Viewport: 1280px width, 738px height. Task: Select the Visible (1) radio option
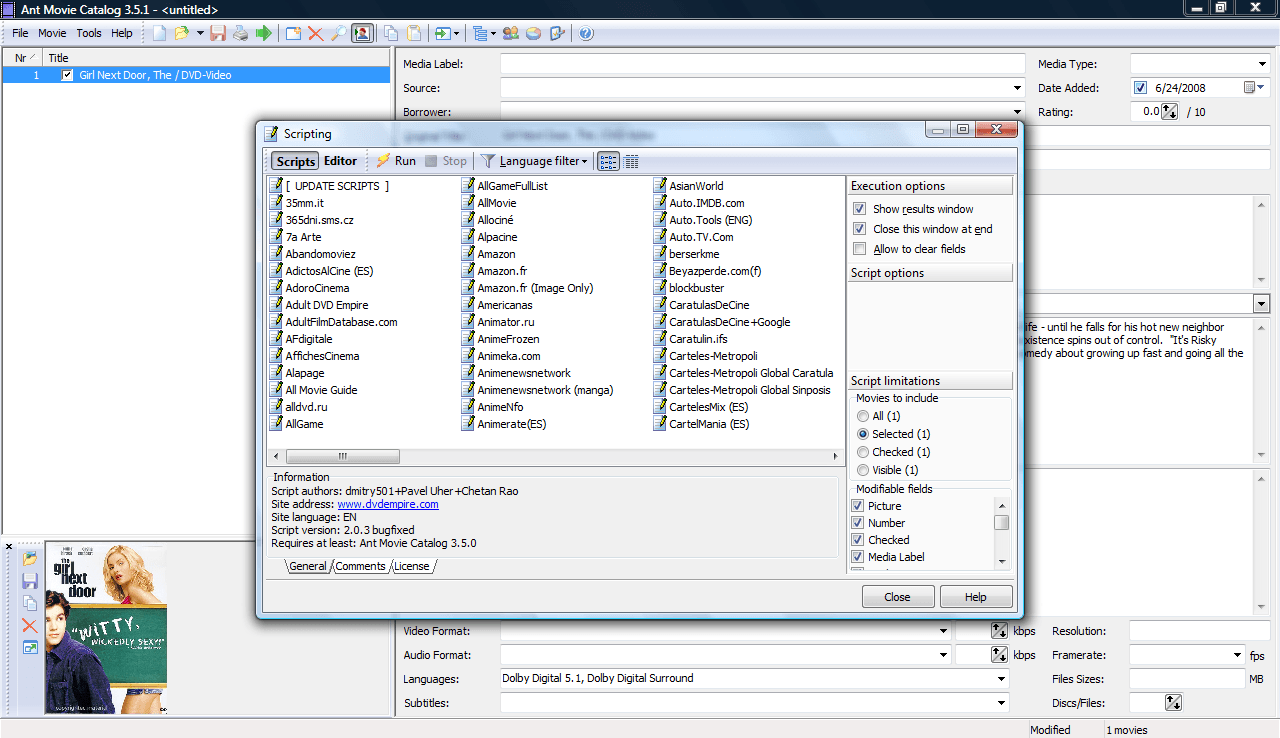[863, 470]
